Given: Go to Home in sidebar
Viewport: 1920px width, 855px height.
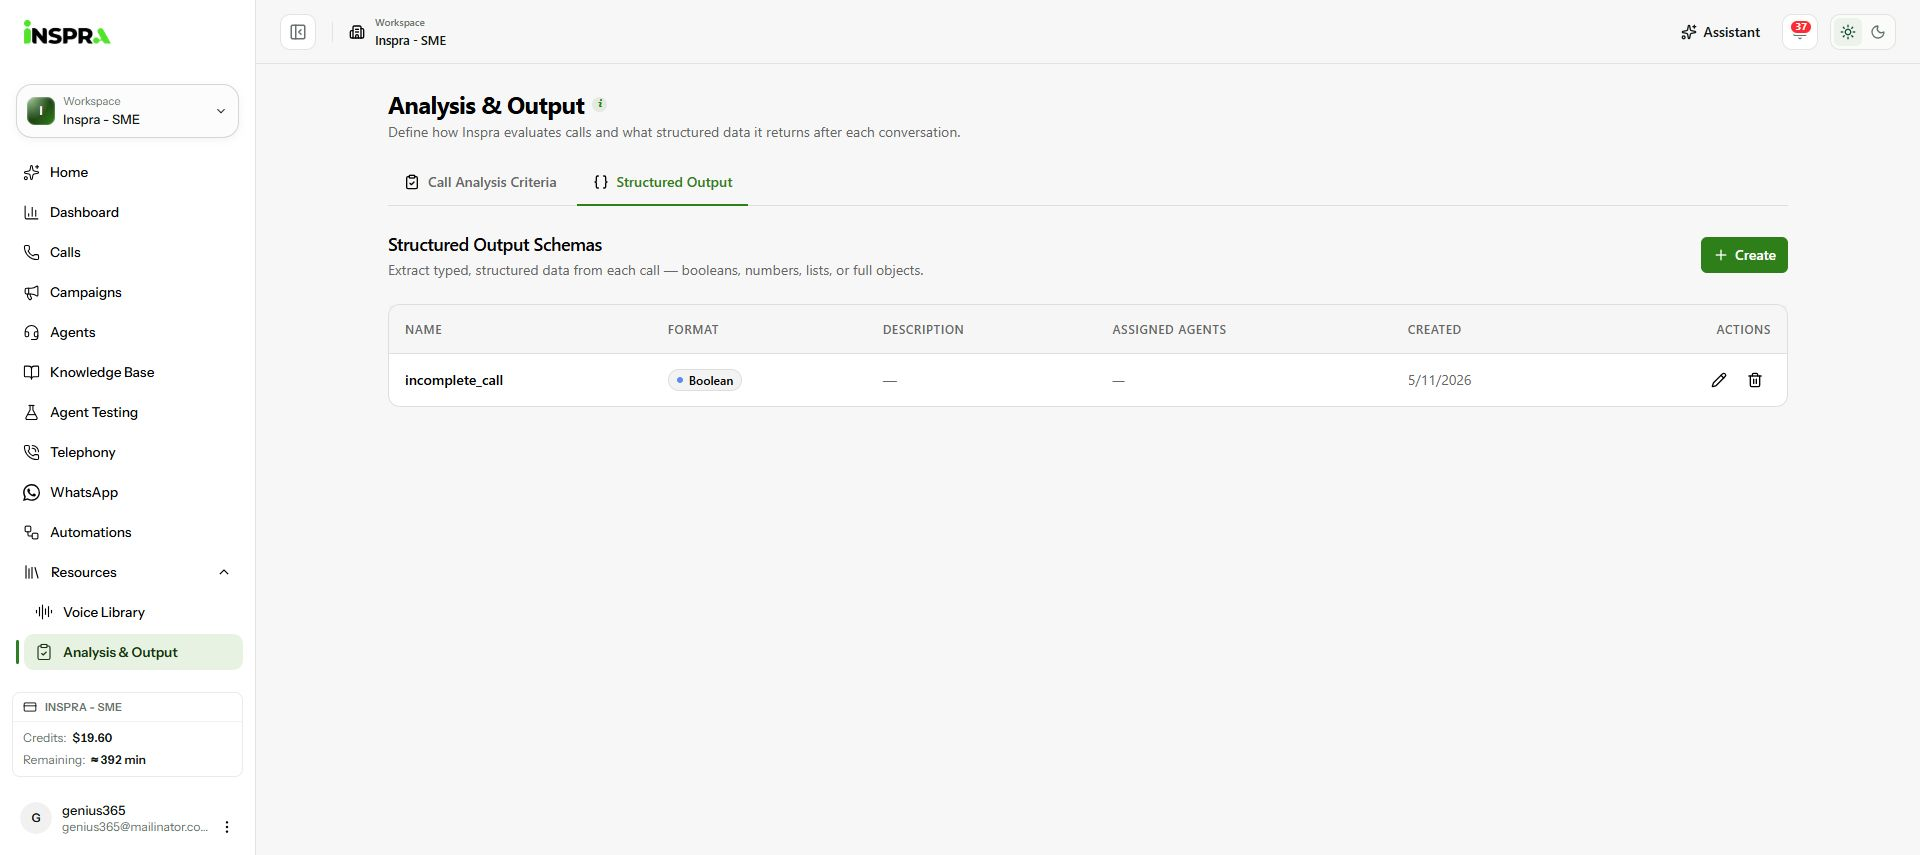Looking at the screenshot, I should point(127,172).
